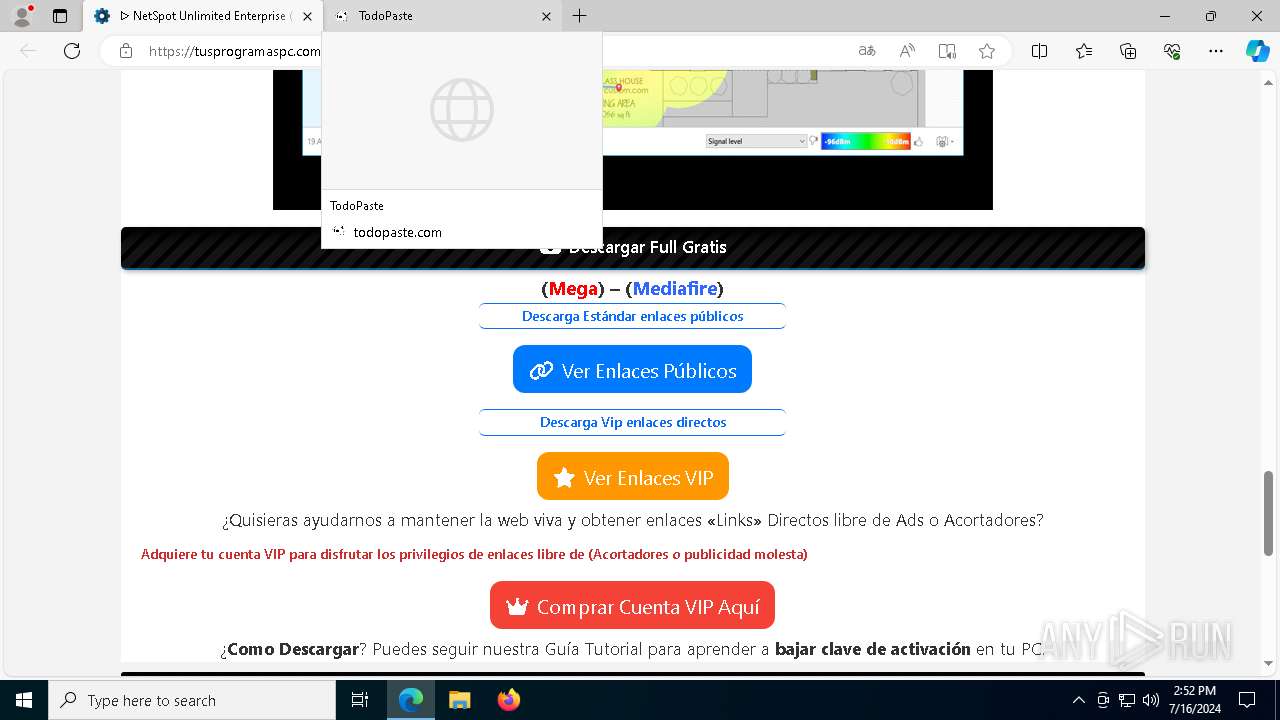Click the scrollbar down arrow
This screenshot has height=720, width=1280.
tap(1268, 663)
